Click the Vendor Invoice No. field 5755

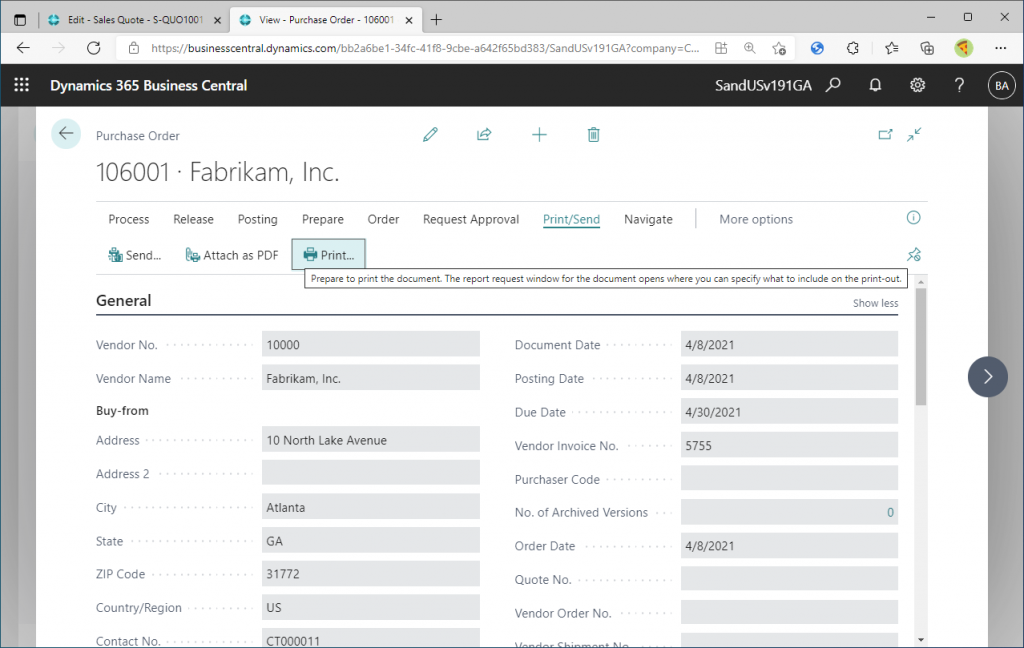tap(789, 446)
